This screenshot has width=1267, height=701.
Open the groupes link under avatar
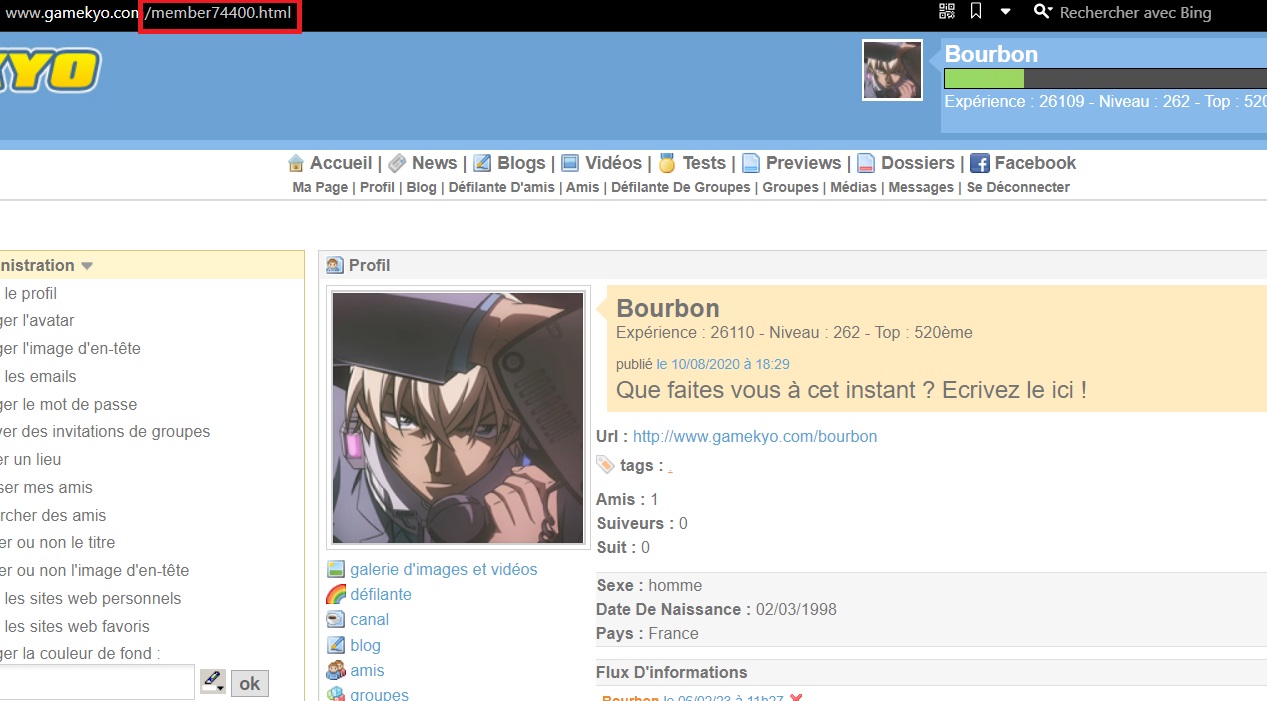tap(379, 694)
